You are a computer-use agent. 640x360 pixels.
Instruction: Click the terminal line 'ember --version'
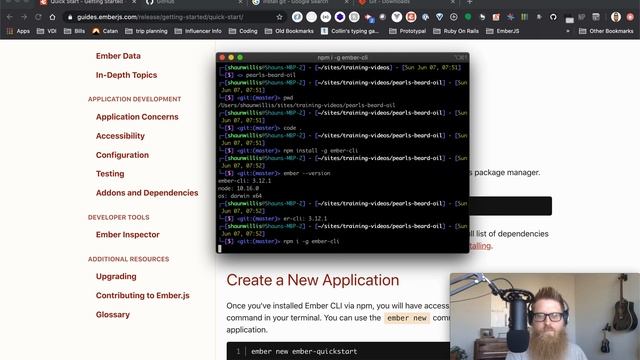coord(307,173)
